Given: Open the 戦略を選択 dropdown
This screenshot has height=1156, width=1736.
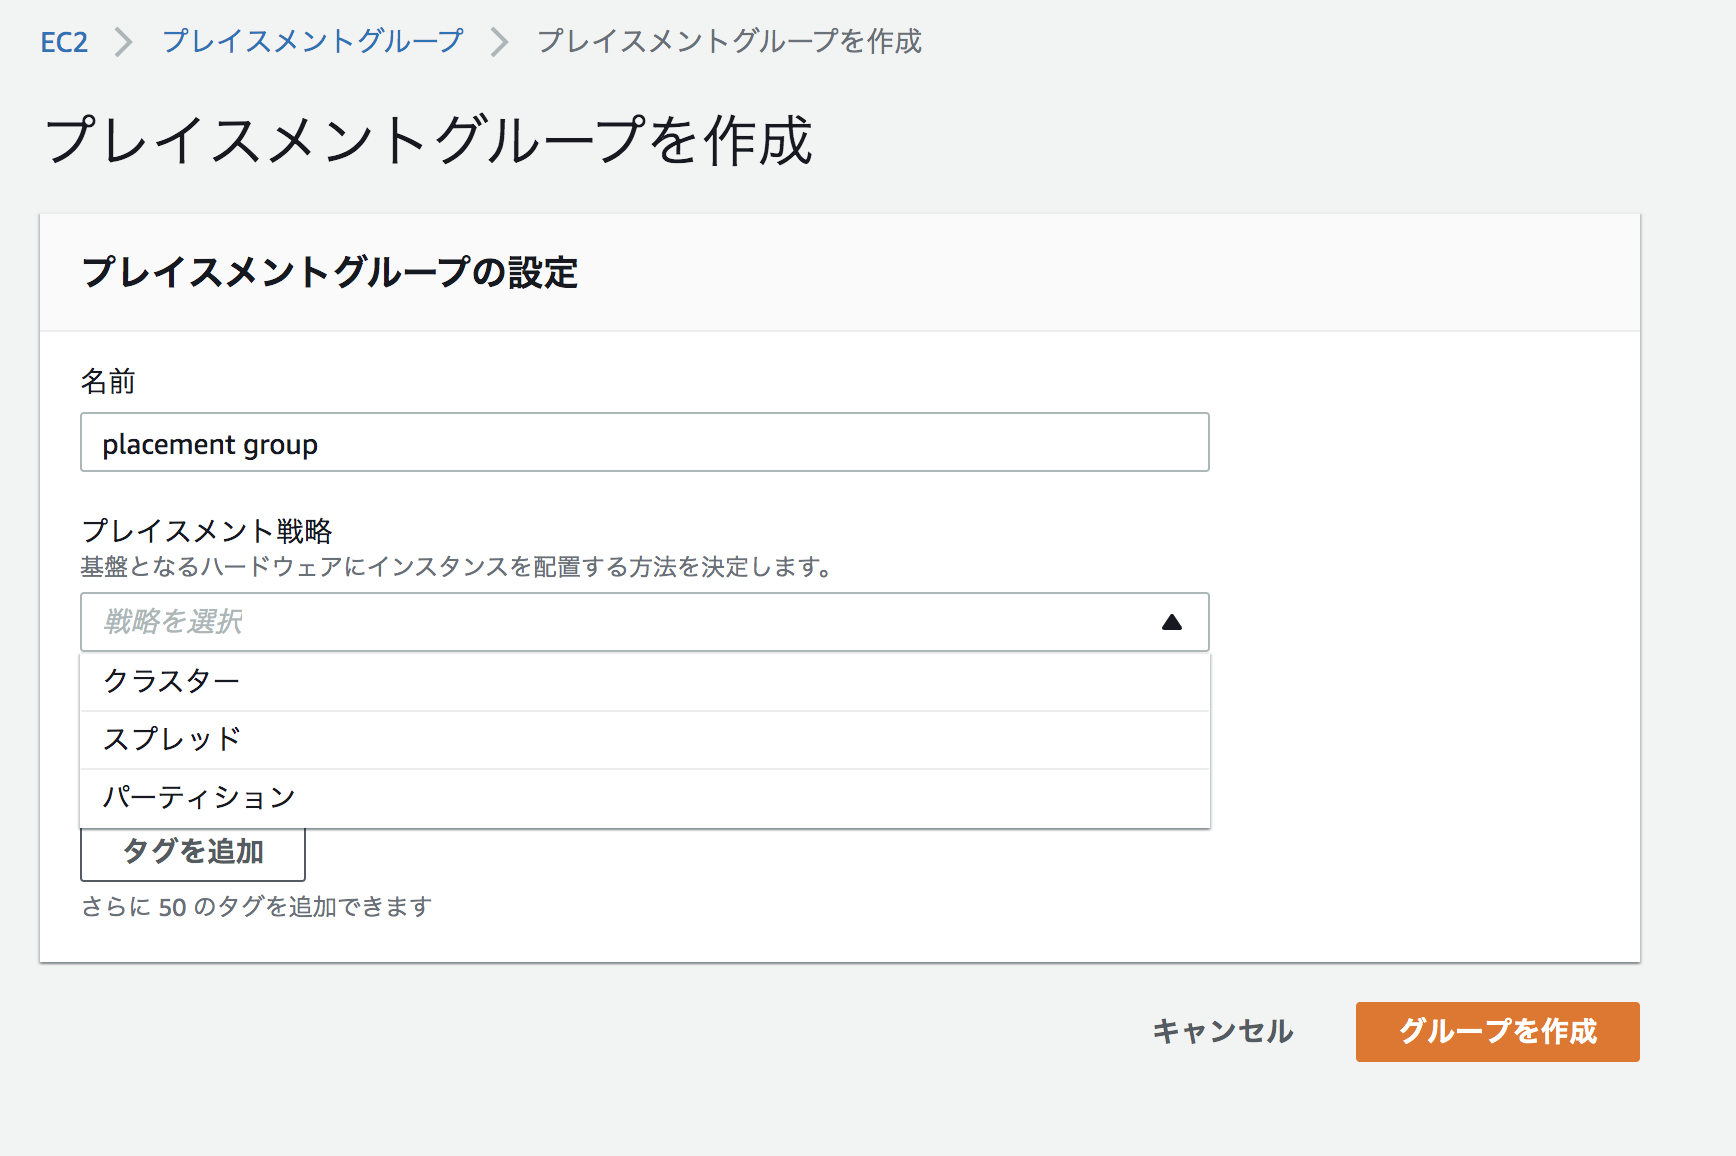Looking at the screenshot, I should click(600, 622).
